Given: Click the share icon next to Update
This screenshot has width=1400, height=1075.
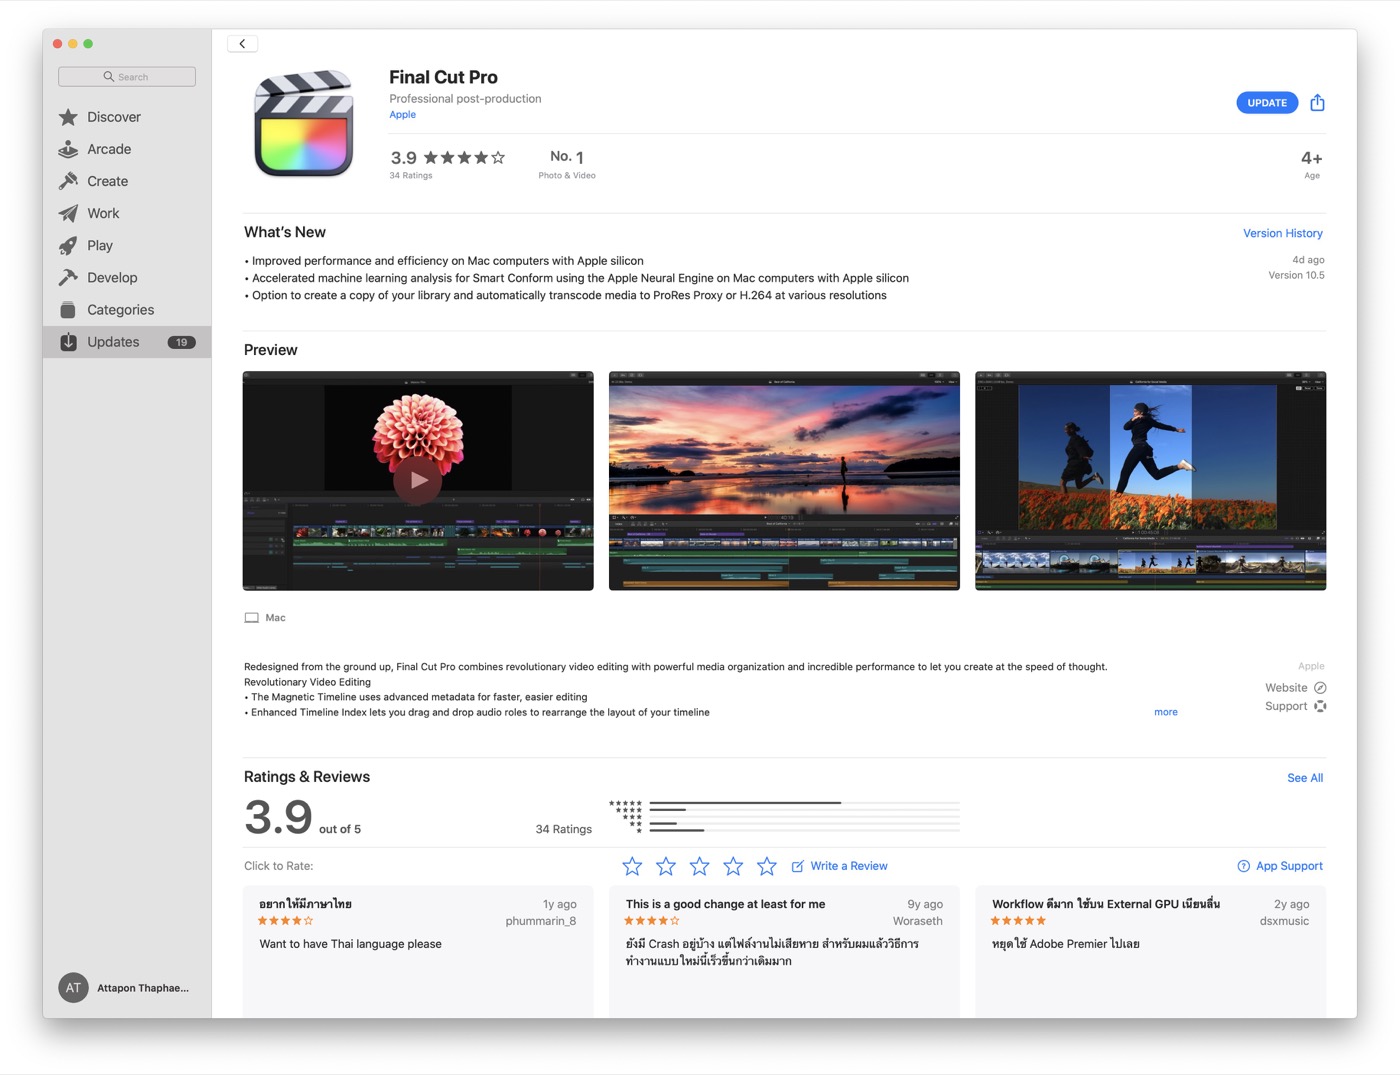Looking at the screenshot, I should click(1317, 103).
